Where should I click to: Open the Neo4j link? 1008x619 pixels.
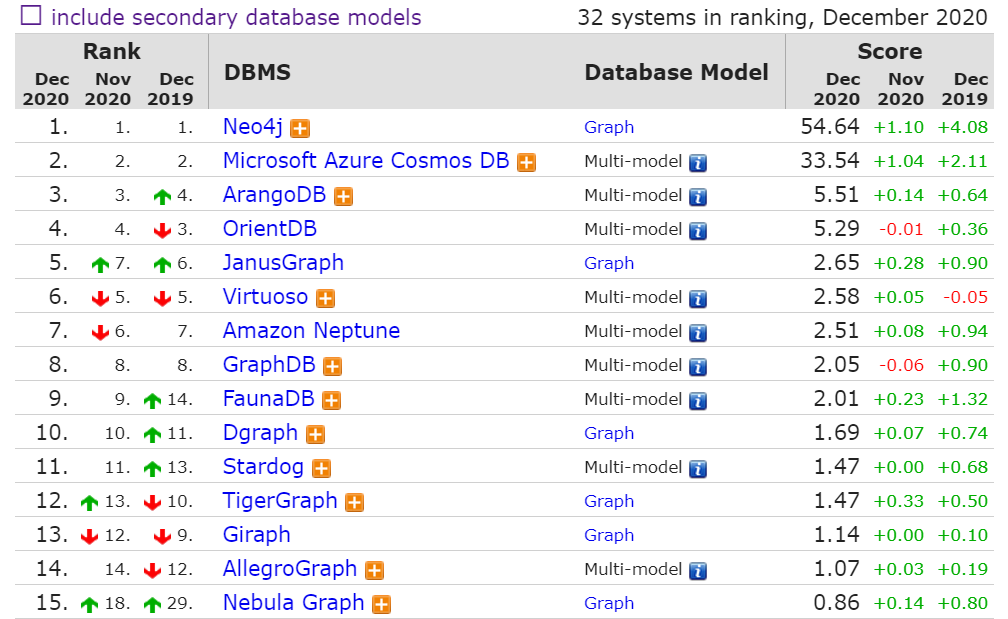(x=253, y=127)
